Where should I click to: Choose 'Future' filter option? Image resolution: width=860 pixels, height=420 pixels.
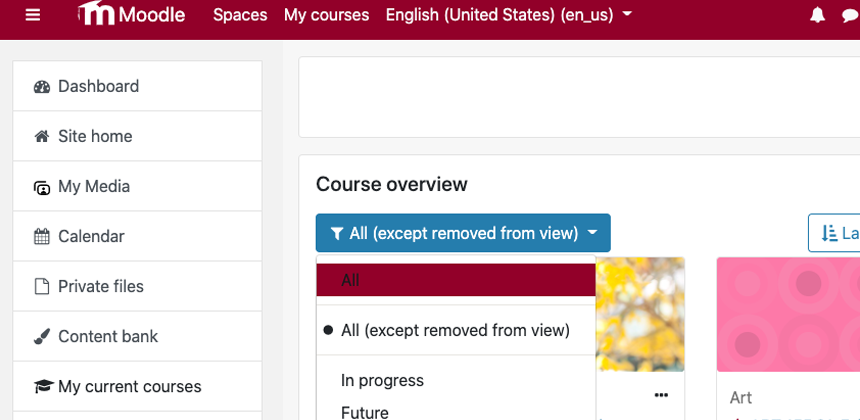pos(365,411)
